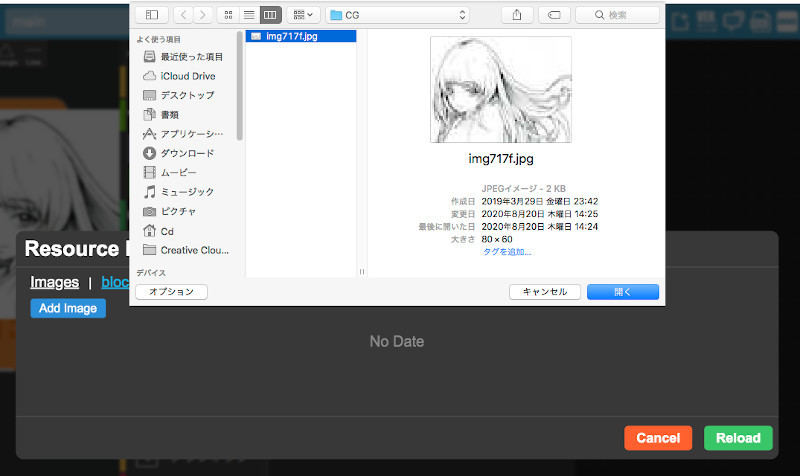Open iCloud Drive in the sidebar
Screen dimensions: 800x476
pos(187,76)
